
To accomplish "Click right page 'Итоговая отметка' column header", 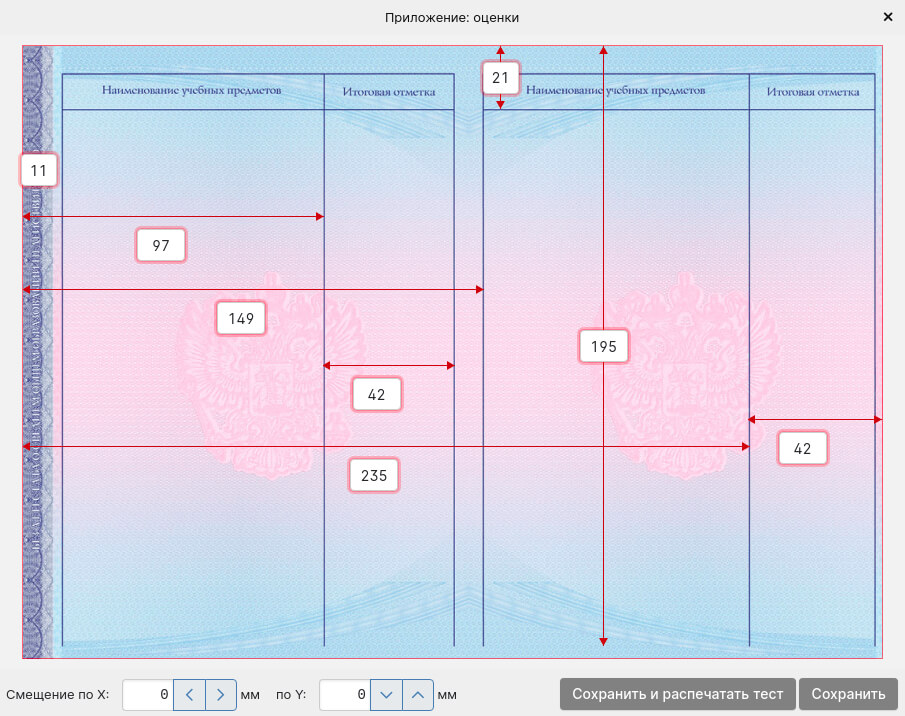I will (x=812, y=92).
